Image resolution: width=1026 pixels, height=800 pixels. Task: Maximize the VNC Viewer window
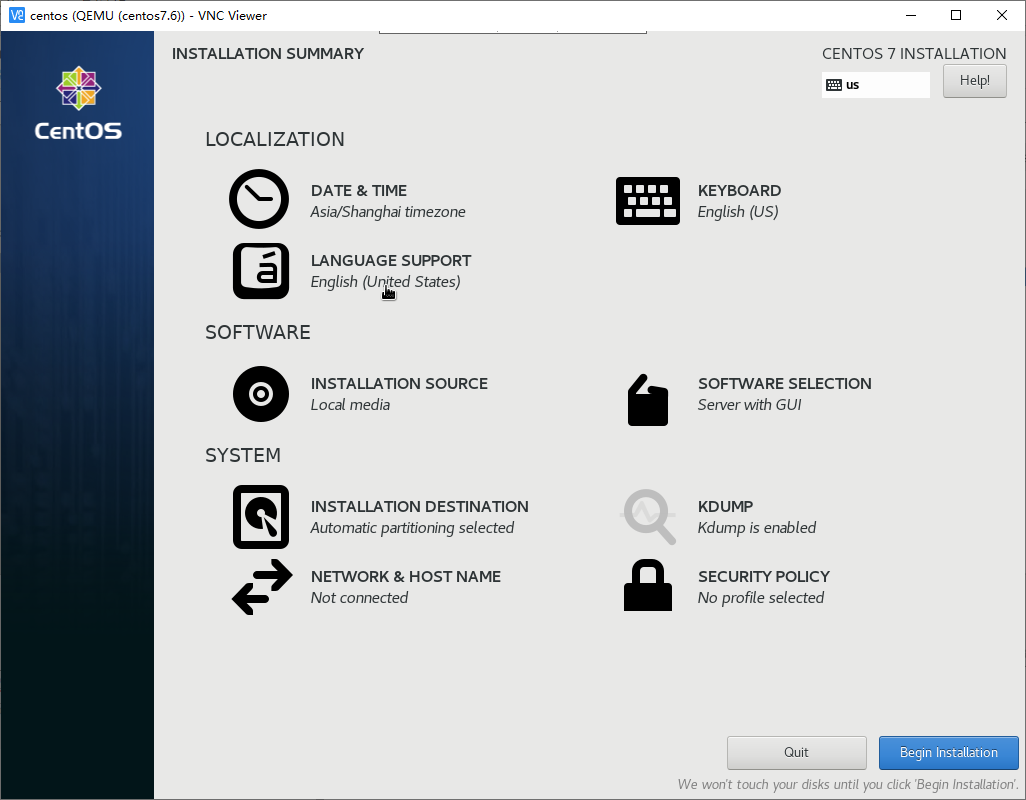pos(956,15)
